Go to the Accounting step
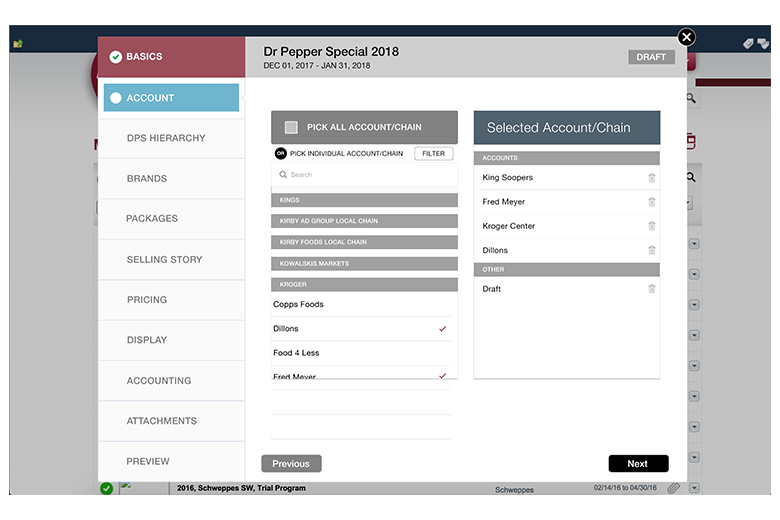This screenshot has height=520, width=780. (171, 381)
